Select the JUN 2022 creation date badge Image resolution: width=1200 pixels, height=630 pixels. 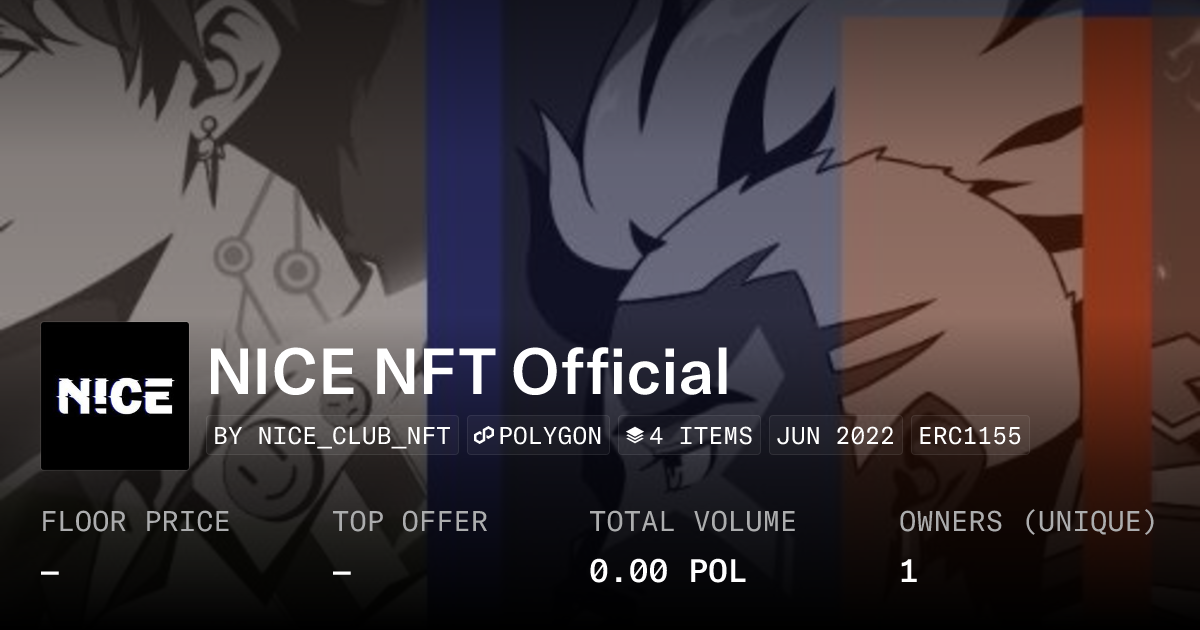click(835, 436)
